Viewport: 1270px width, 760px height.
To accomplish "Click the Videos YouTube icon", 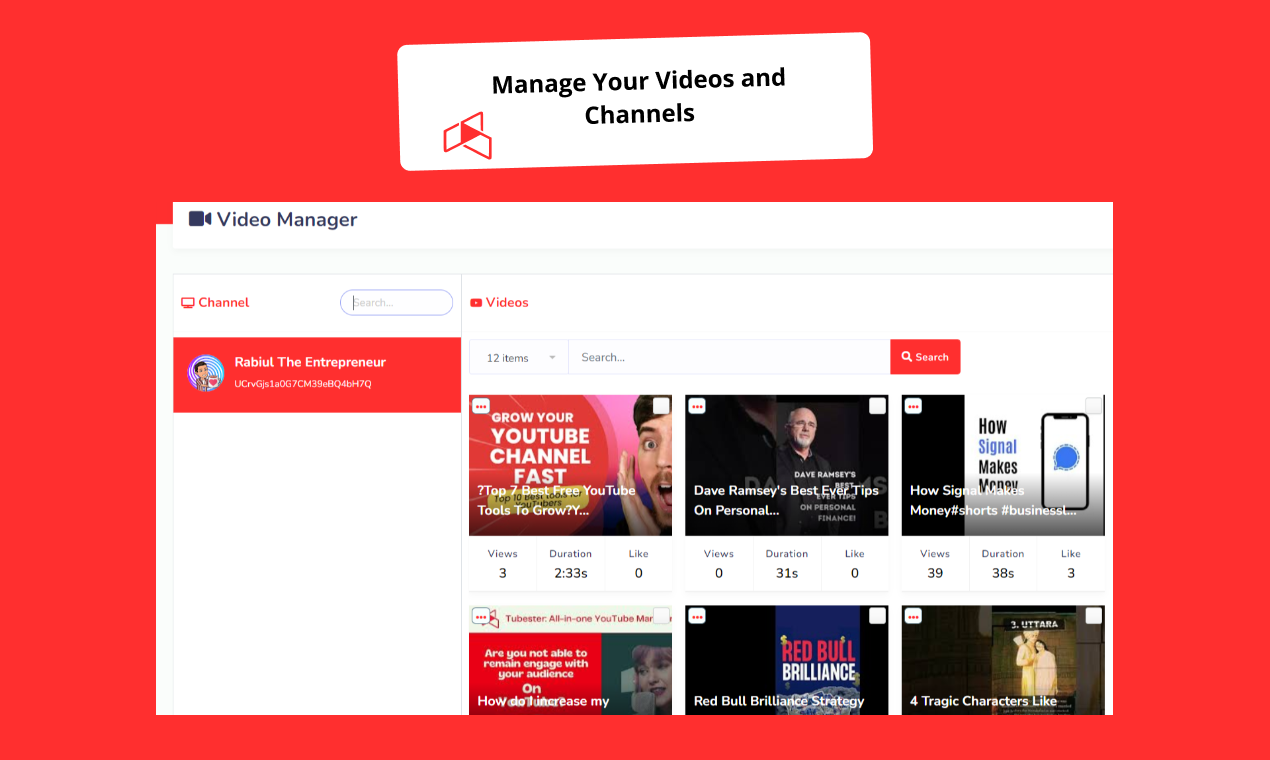I will (476, 303).
